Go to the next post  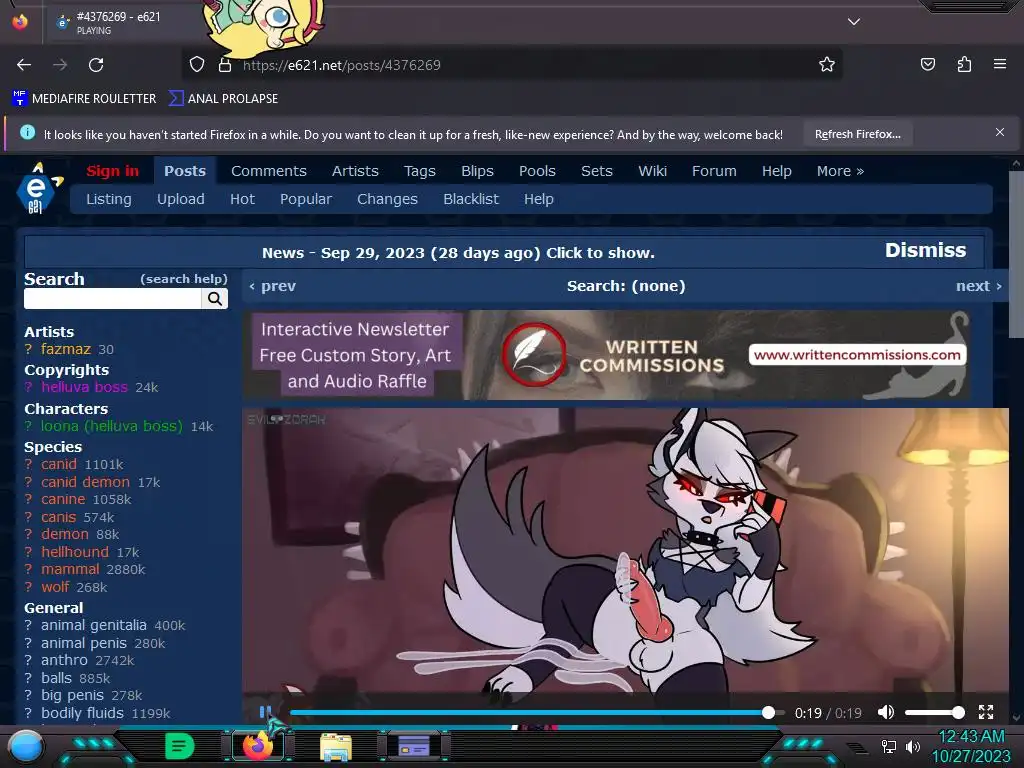(978, 286)
